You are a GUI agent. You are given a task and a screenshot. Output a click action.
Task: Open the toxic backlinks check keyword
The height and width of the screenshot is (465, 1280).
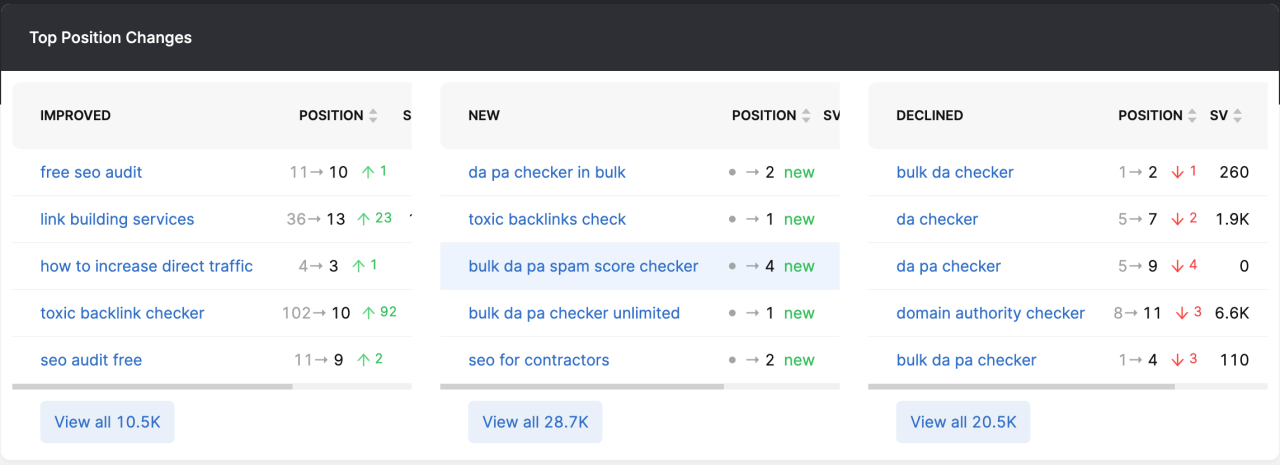coord(547,219)
